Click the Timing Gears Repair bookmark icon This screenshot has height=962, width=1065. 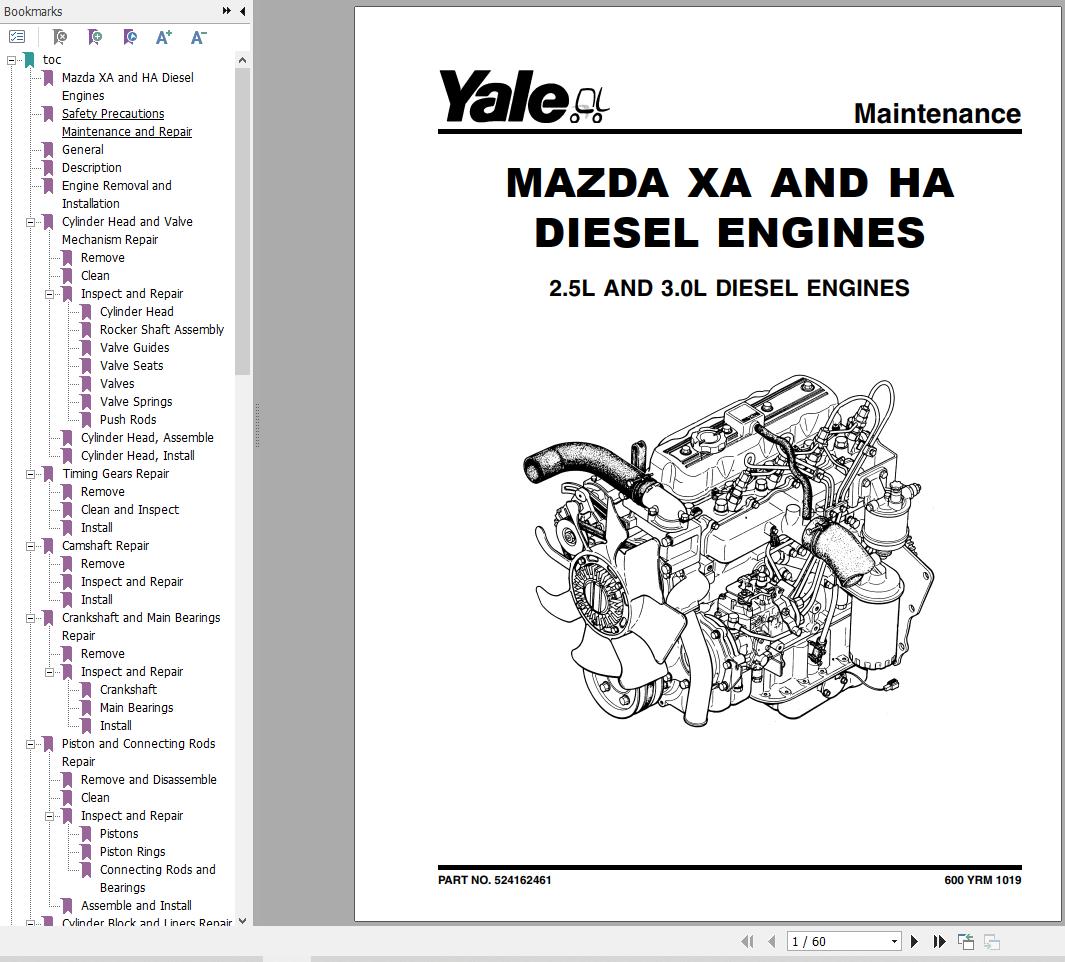point(48,474)
